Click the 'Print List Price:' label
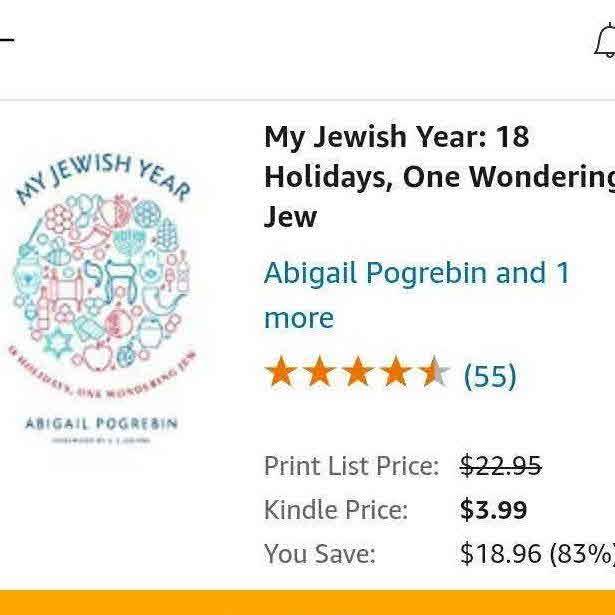615x615 pixels. [351, 465]
